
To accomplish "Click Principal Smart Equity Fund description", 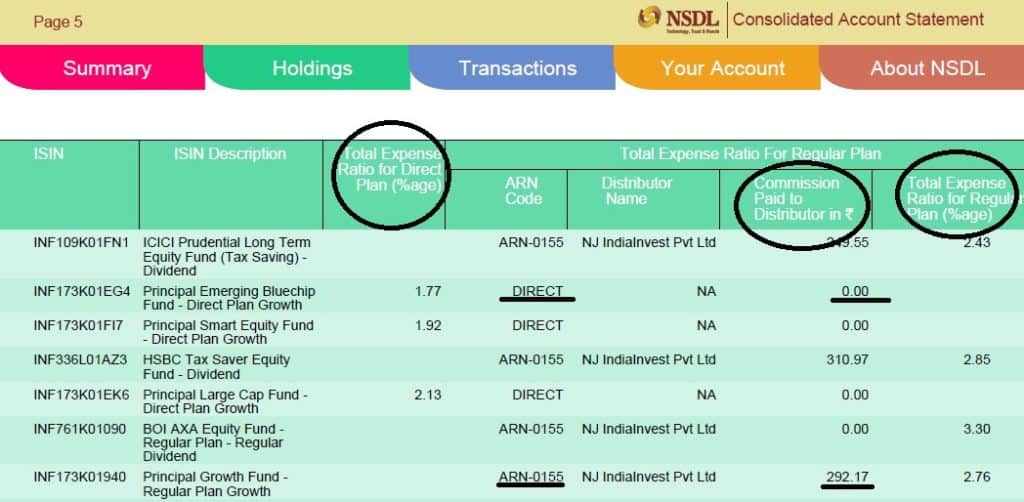I will 228,332.
